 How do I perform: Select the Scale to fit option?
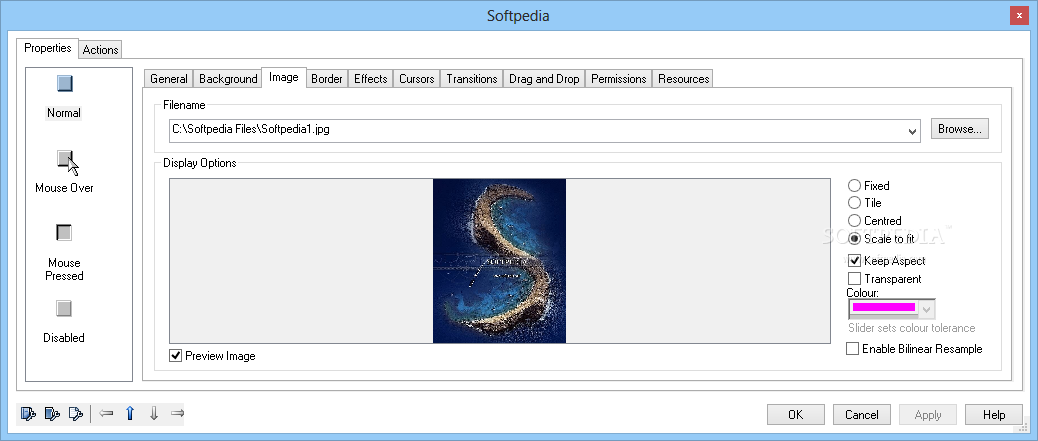[x=855, y=238]
